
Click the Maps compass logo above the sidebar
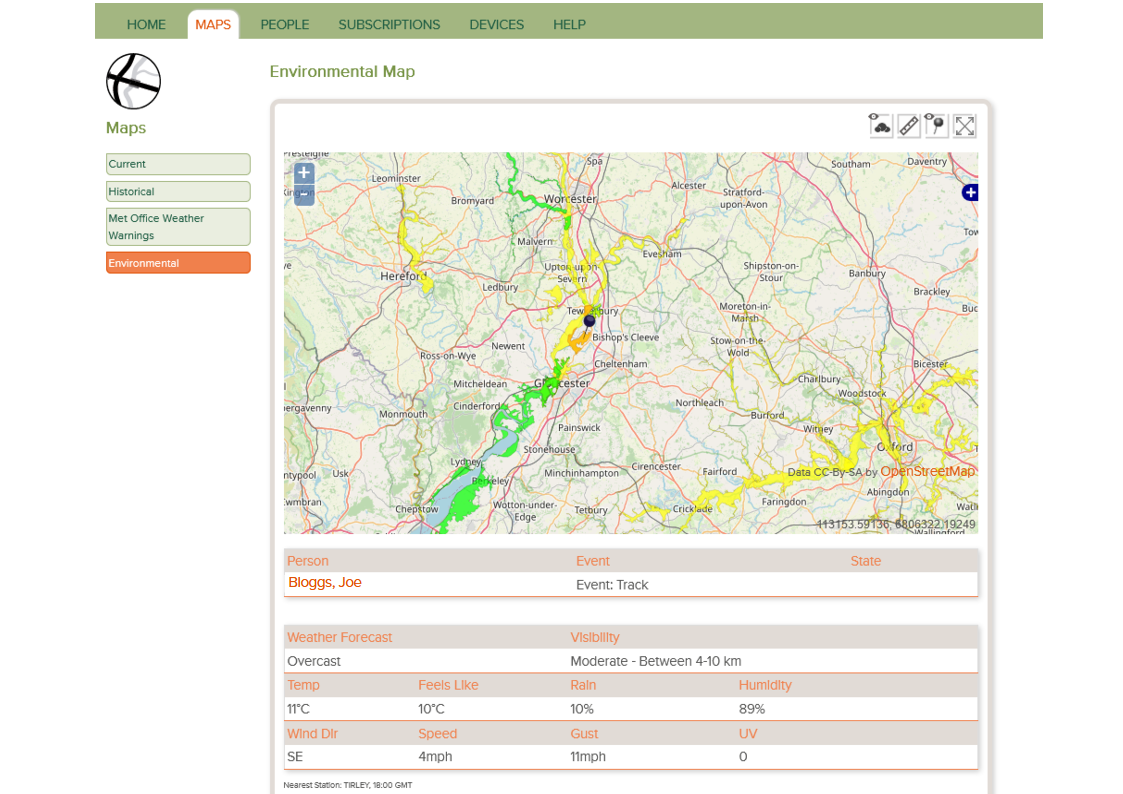click(133, 80)
